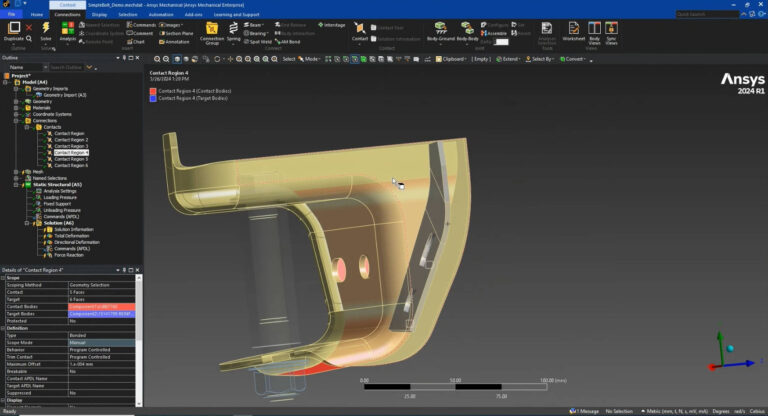Open the Select By dropdown
The image size is (768, 416).
[540, 59]
